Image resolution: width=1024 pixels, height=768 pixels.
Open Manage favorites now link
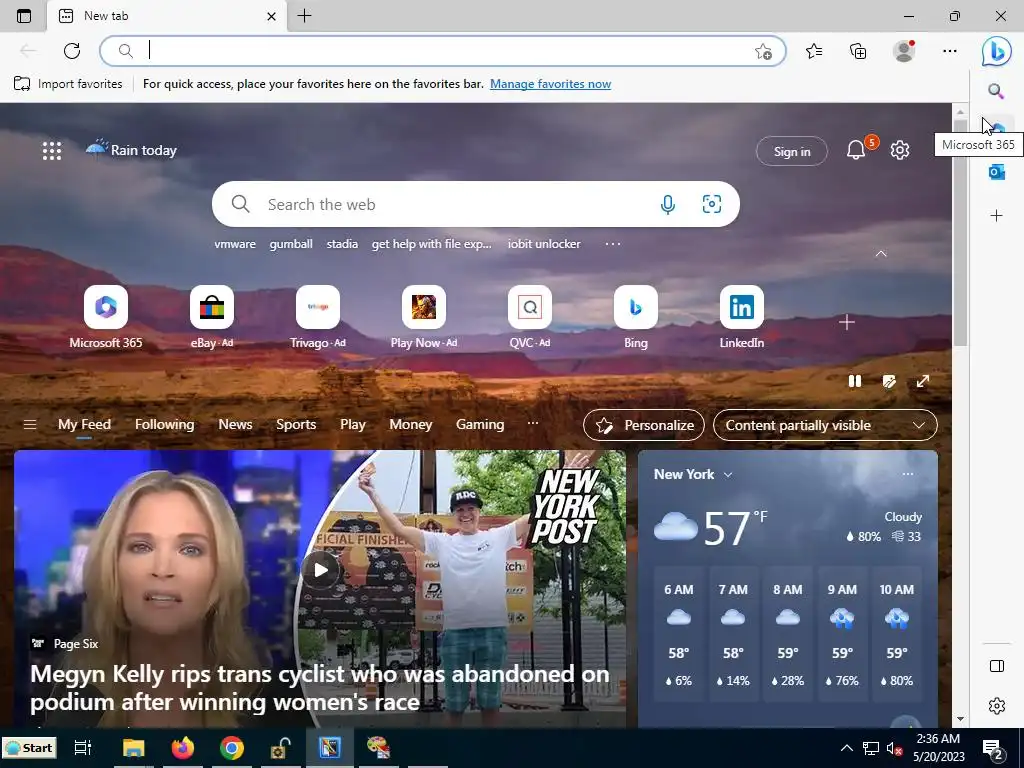(551, 84)
